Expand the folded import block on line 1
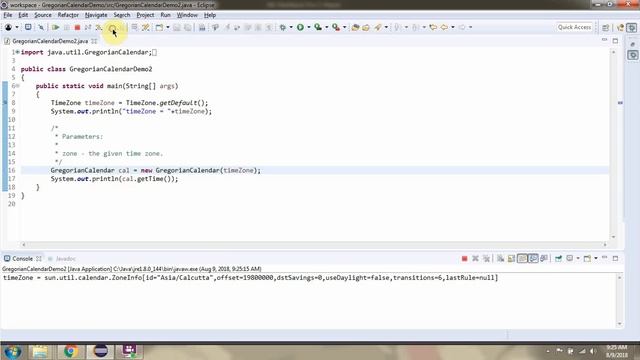The height and width of the screenshot is (360, 640). (18, 52)
